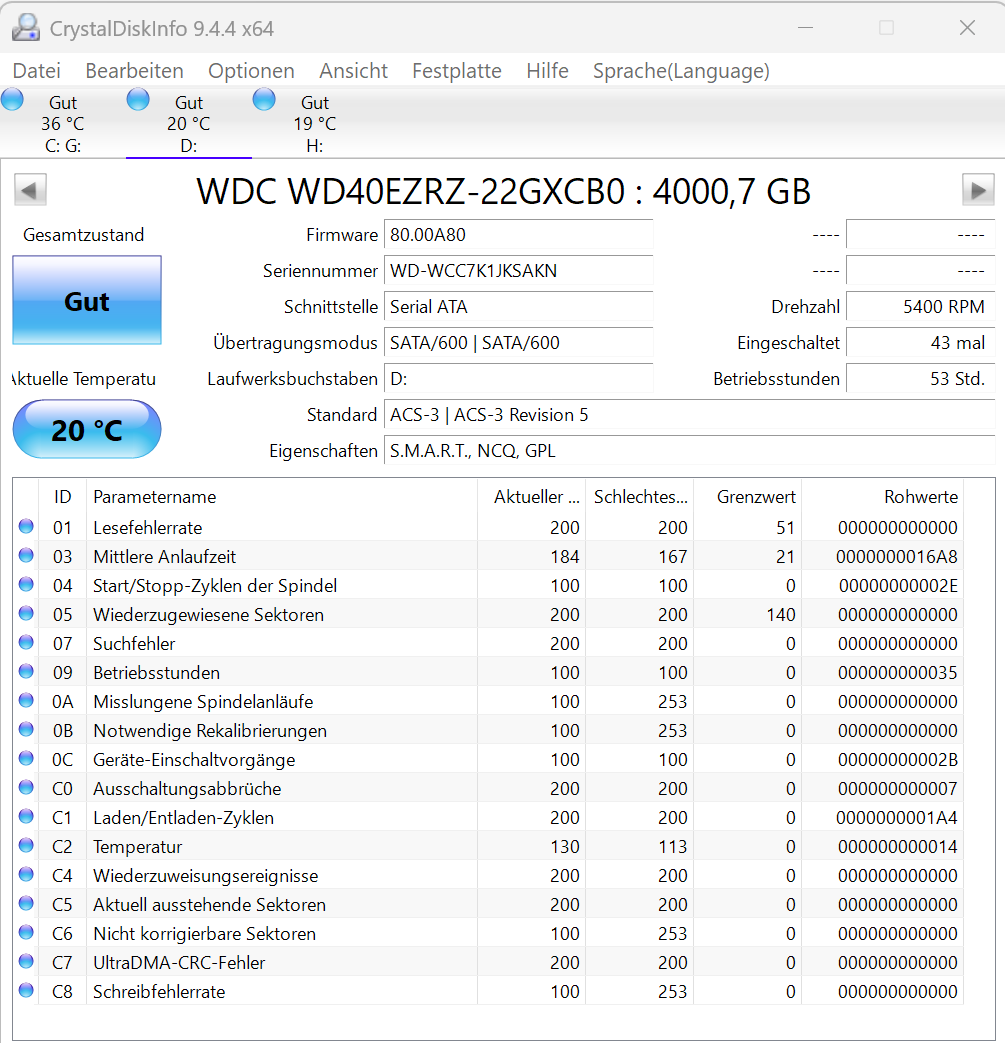Click the CrystalDiskInfo app icon in title bar
The height and width of the screenshot is (1043, 1005).
[x=26, y=28]
